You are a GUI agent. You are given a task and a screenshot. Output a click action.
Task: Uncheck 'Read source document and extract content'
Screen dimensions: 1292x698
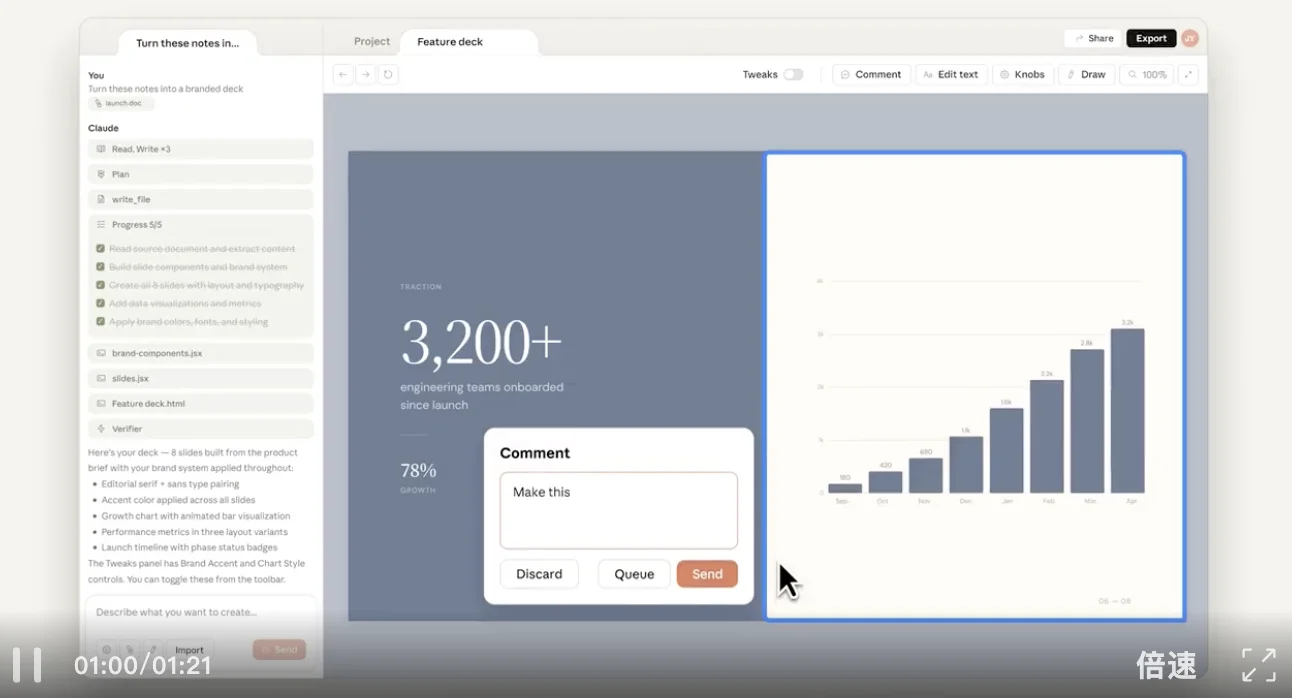coord(100,249)
